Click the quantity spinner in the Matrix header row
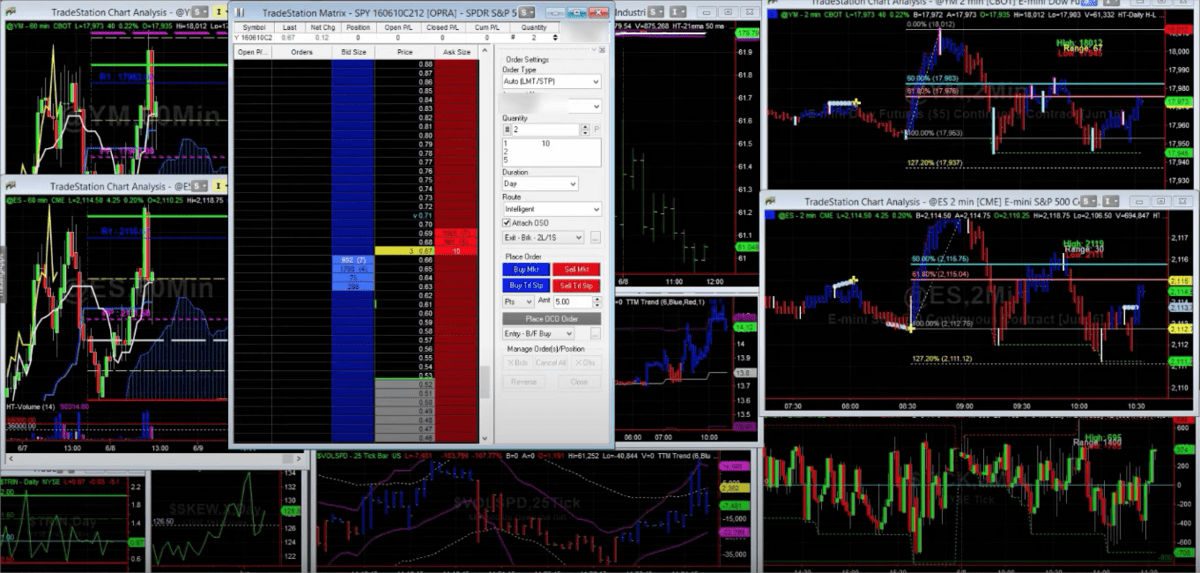Image resolution: width=1200 pixels, height=573 pixels. 555,37
